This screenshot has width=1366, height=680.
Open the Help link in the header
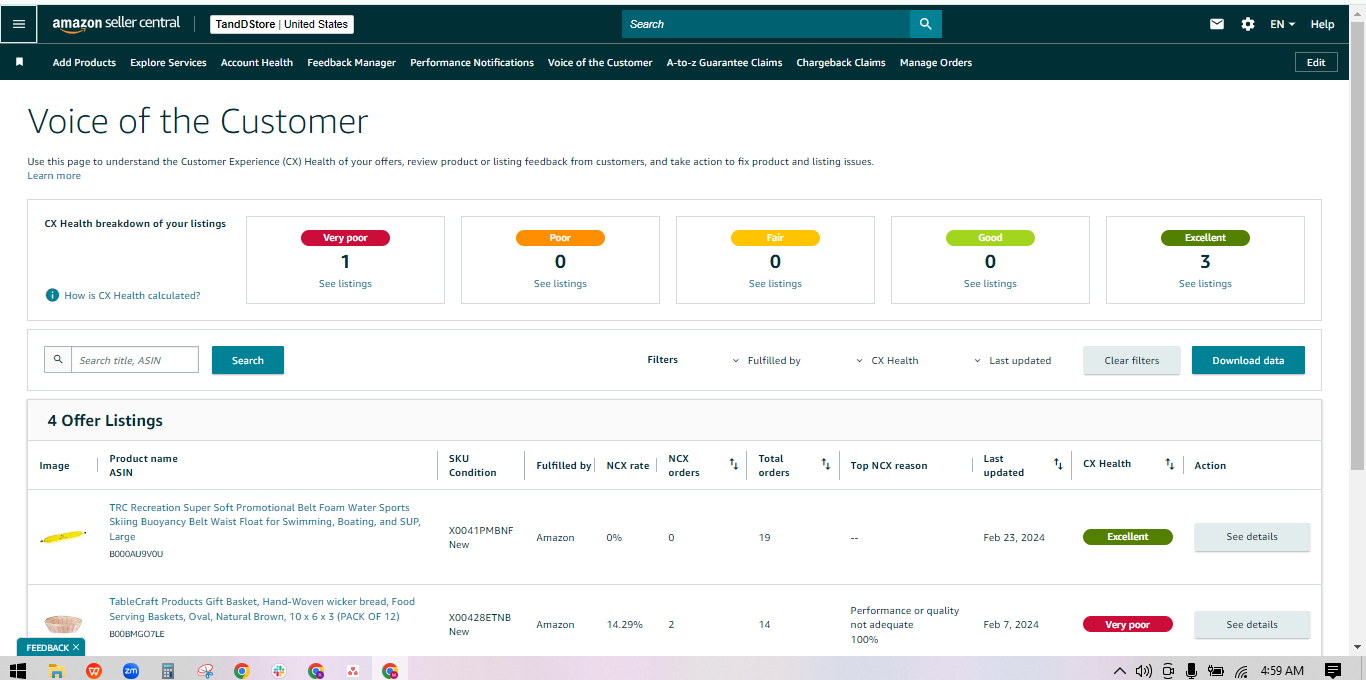point(1322,24)
